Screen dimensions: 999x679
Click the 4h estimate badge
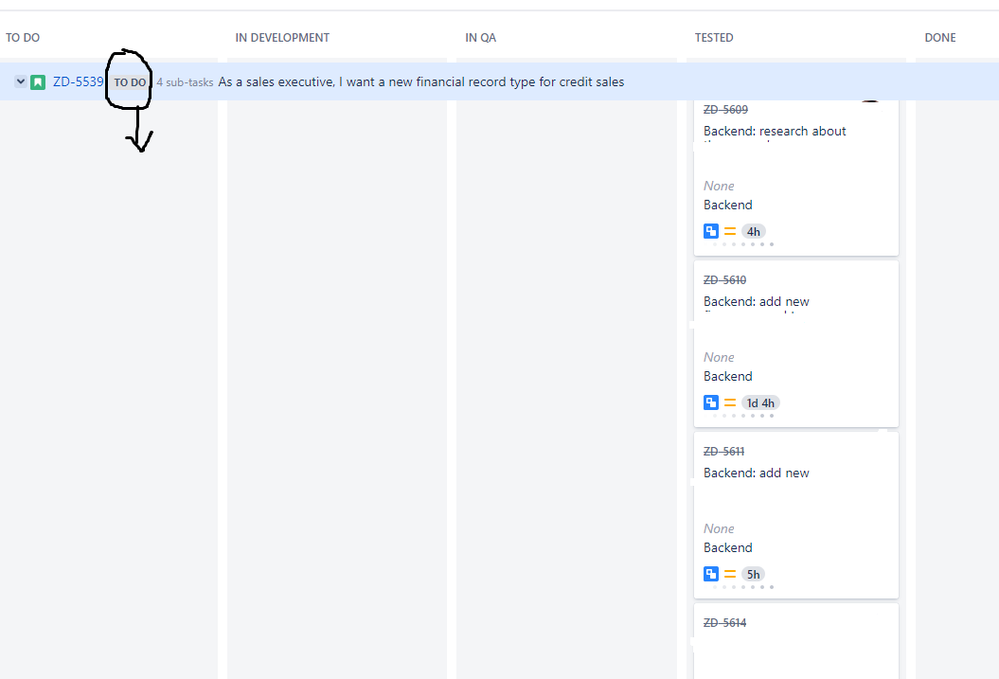753,231
